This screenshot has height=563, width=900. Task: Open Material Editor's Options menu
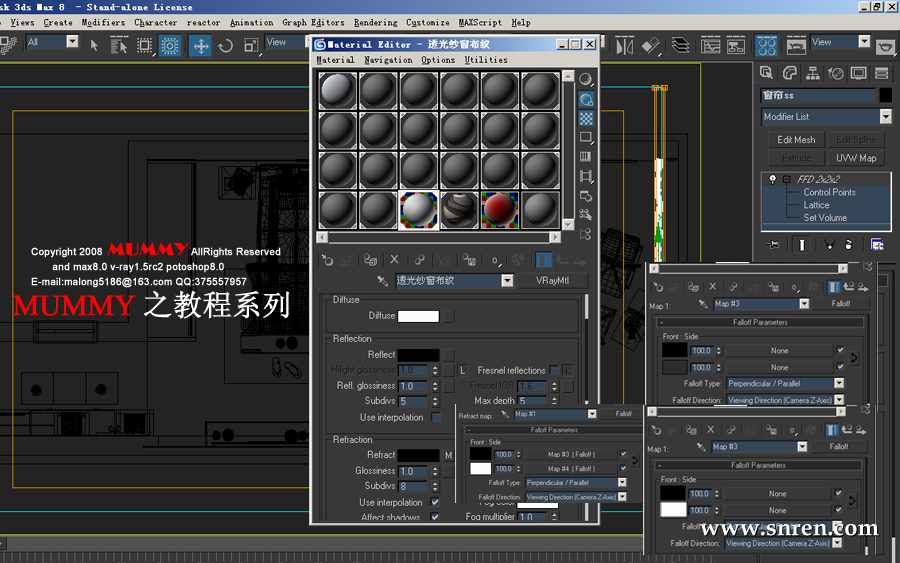coord(438,60)
